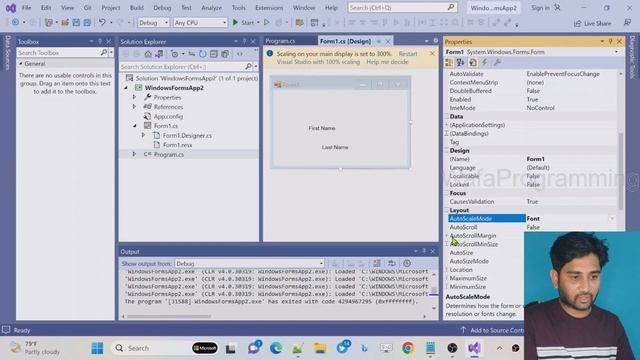Click the Send Feedback icon
640x360 pixels.
627,23
